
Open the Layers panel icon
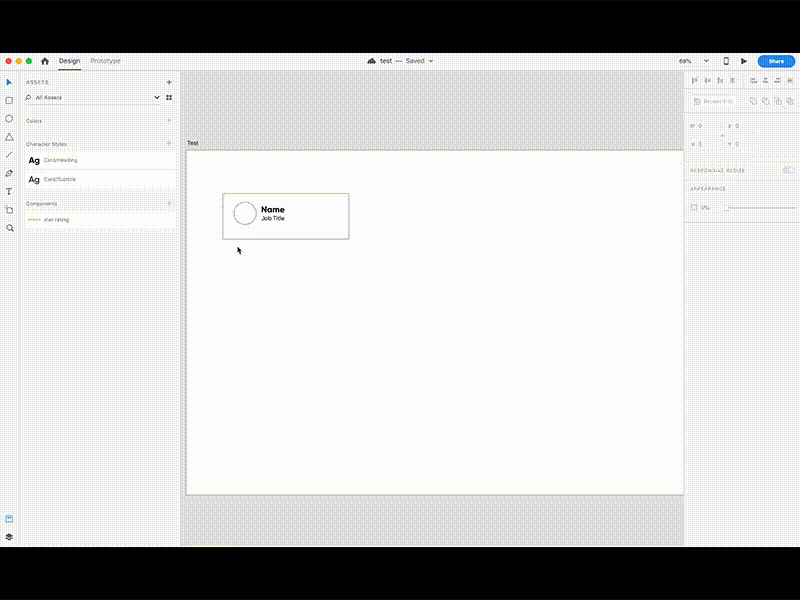click(9, 537)
